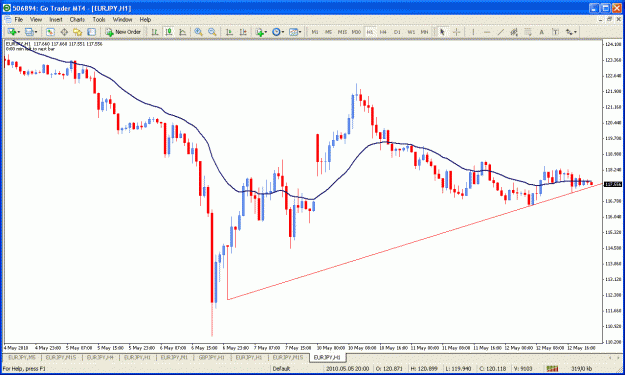Open the Navigator panel icon
This screenshot has width=625, height=375.
click(x=77, y=32)
